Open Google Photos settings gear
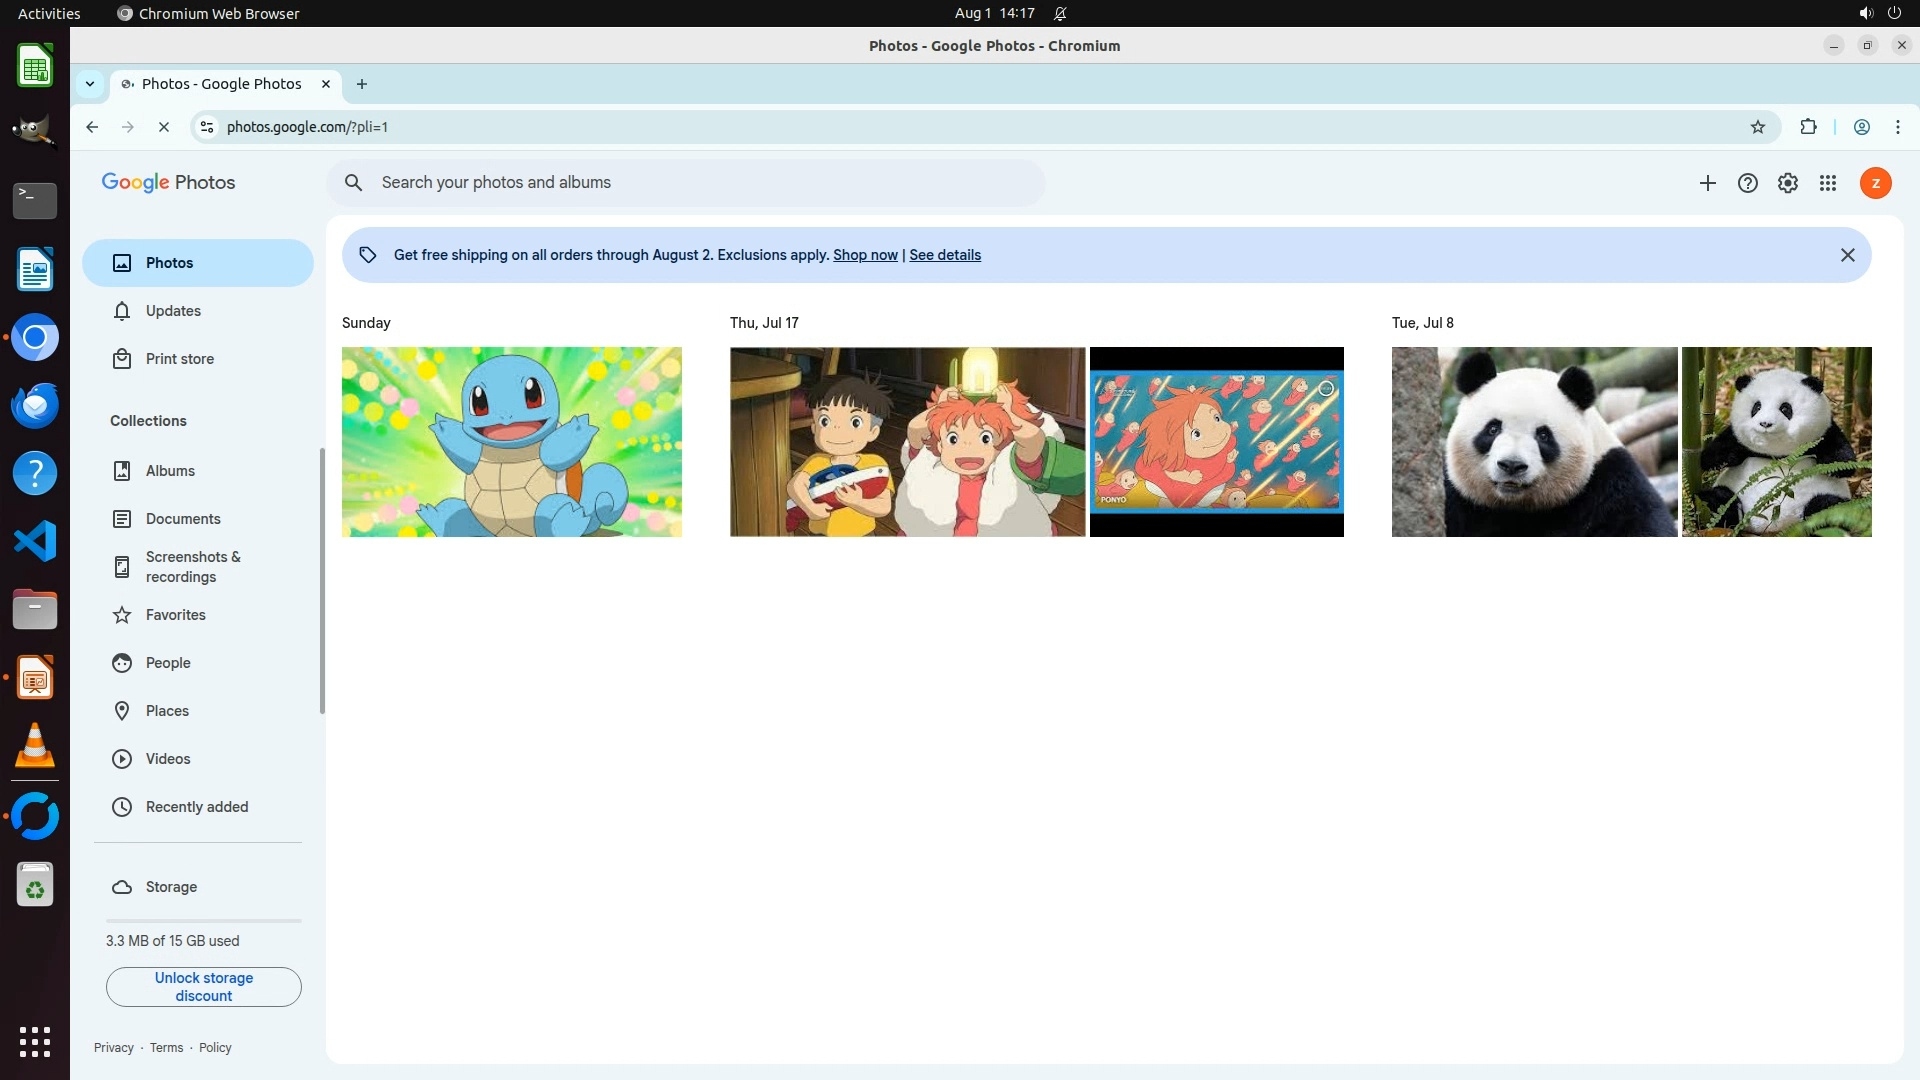Viewport: 1920px width, 1080px height. click(1788, 183)
